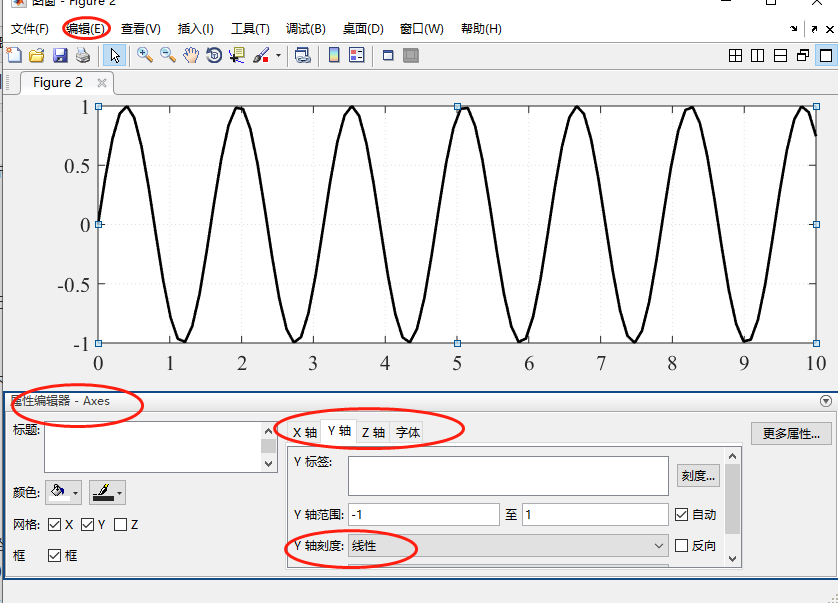Print the figure with the printer icon
838x603 pixels.
tap(83, 55)
